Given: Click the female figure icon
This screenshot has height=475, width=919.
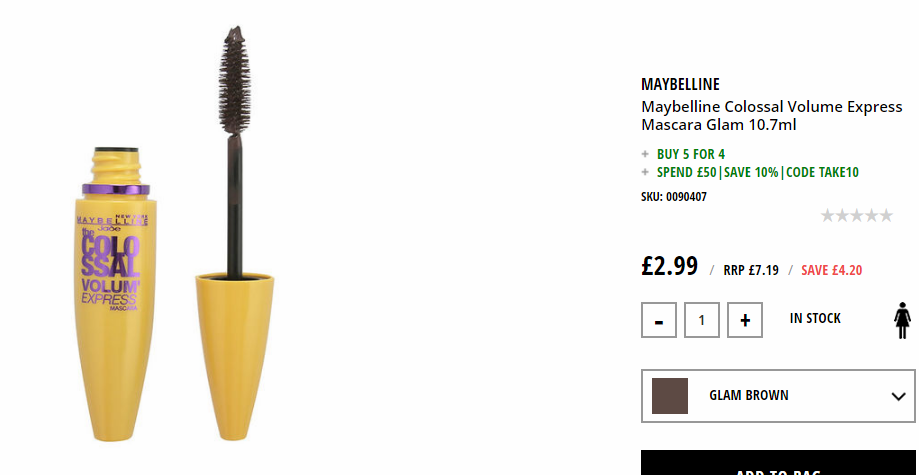Looking at the screenshot, I should tap(903, 320).
